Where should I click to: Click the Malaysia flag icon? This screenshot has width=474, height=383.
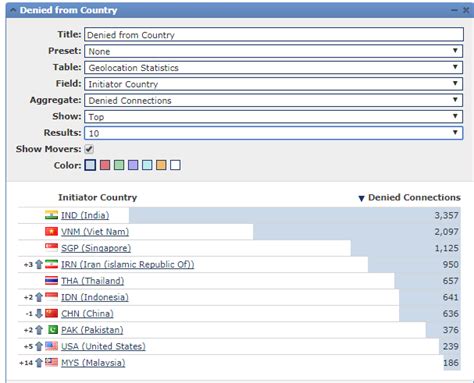click(51, 362)
